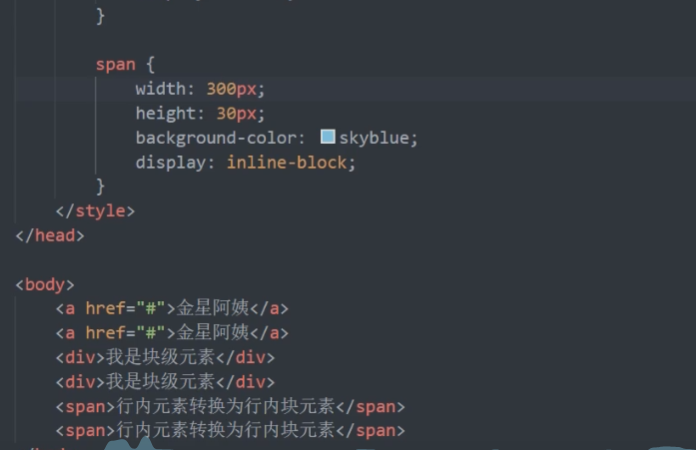Click the 'display: inline-block;' line
The height and width of the screenshot is (450, 696).
pyautogui.click(x=245, y=162)
